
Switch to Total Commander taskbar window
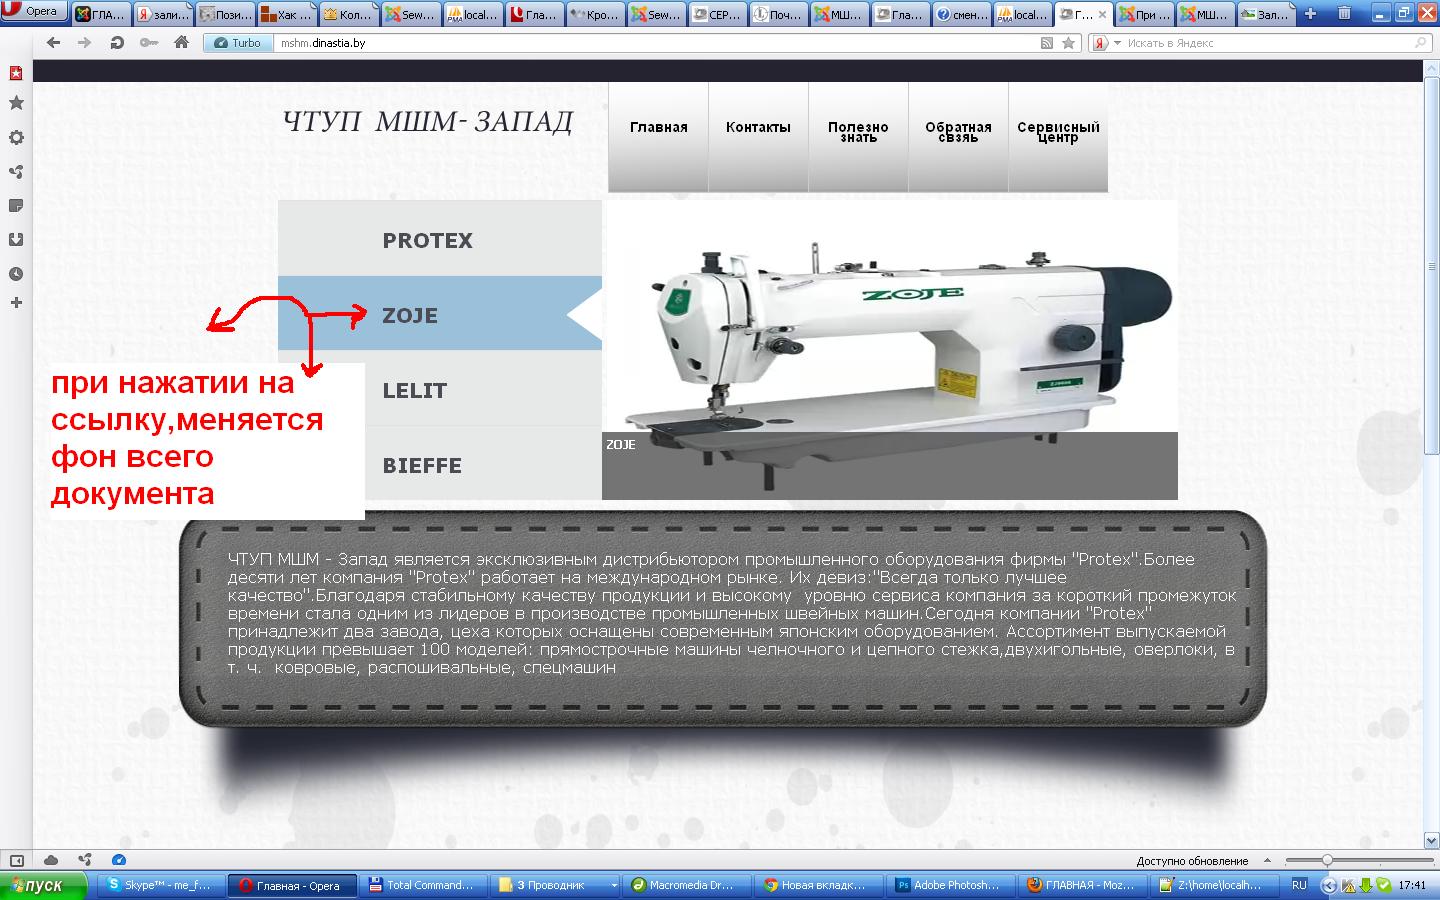pyautogui.click(x=423, y=885)
